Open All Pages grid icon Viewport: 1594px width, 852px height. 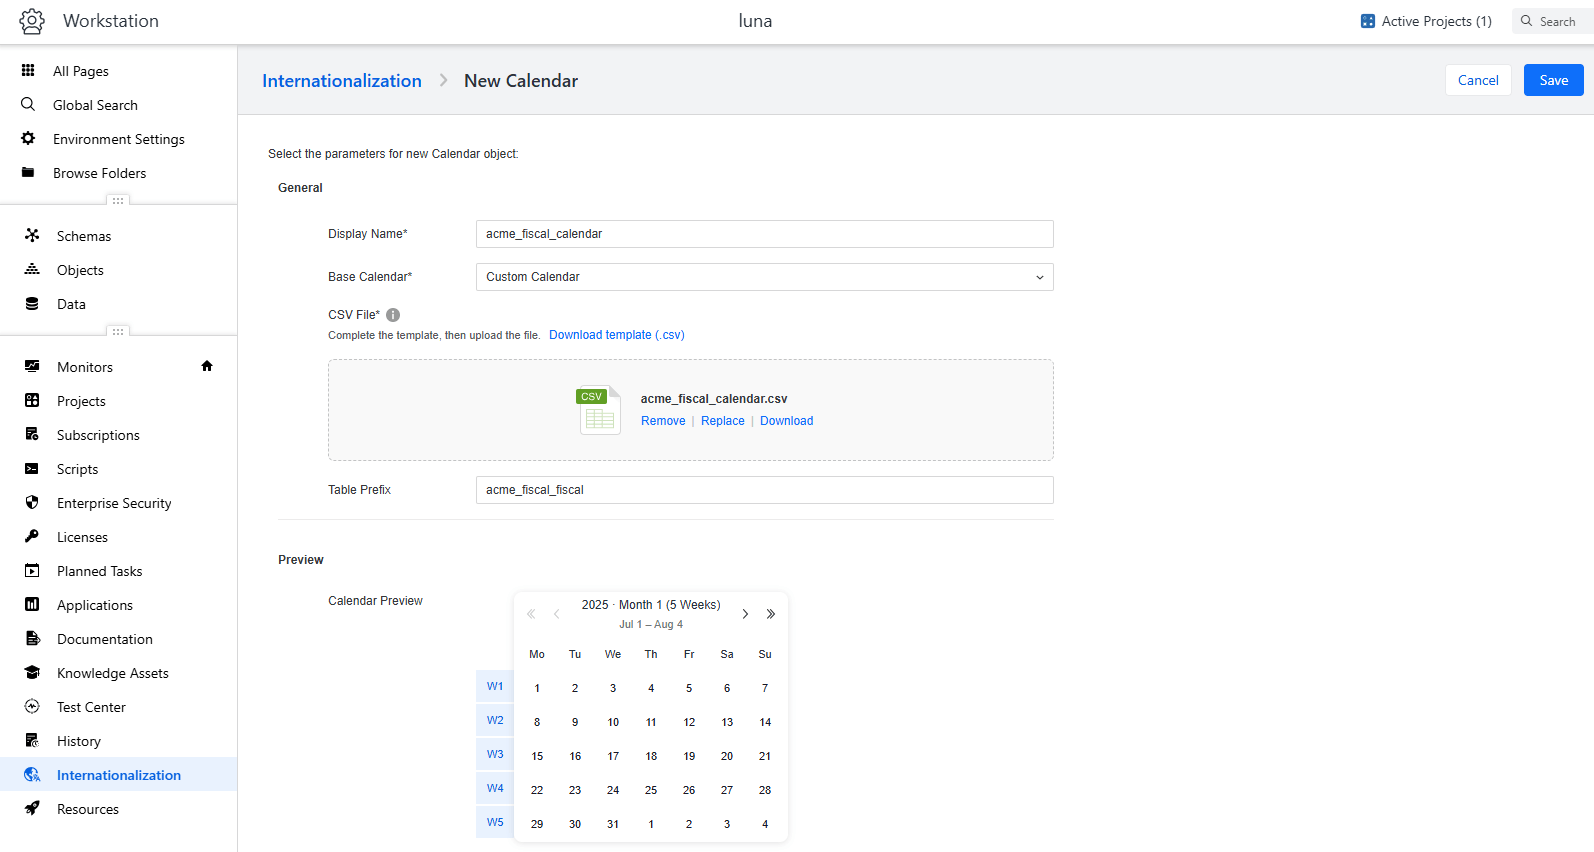pos(28,70)
